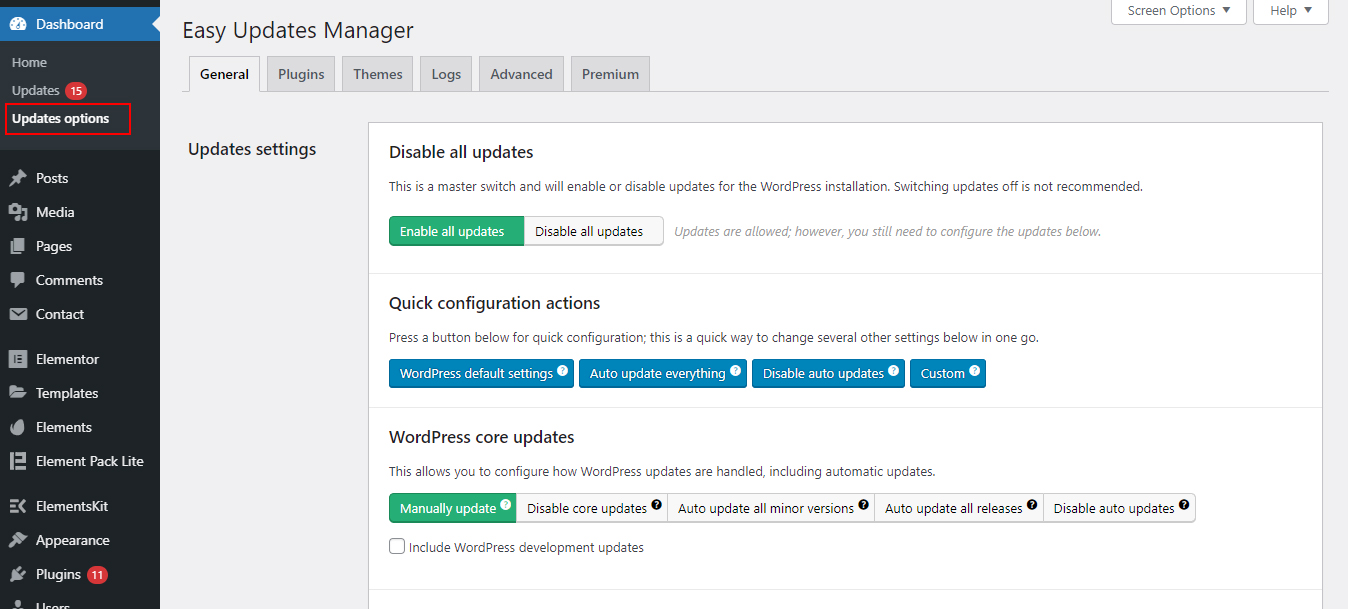Open the Media menu

pos(80,212)
